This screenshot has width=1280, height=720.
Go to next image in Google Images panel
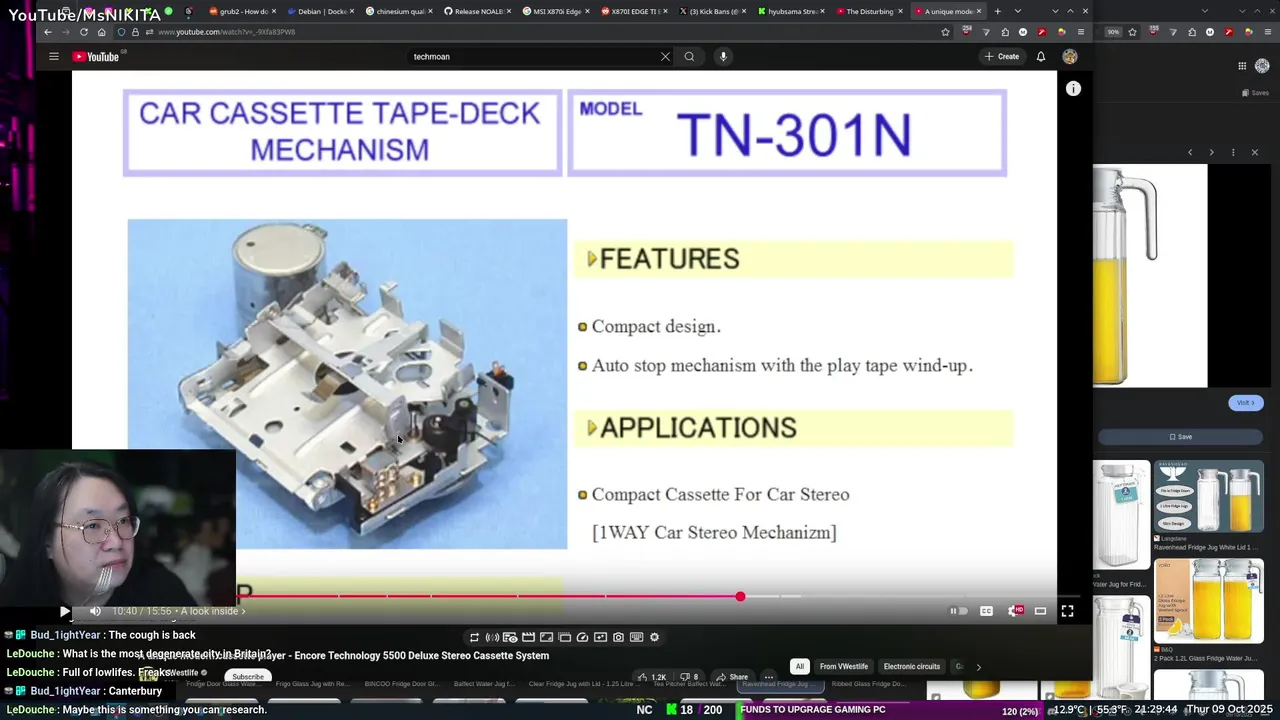click(1211, 152)
